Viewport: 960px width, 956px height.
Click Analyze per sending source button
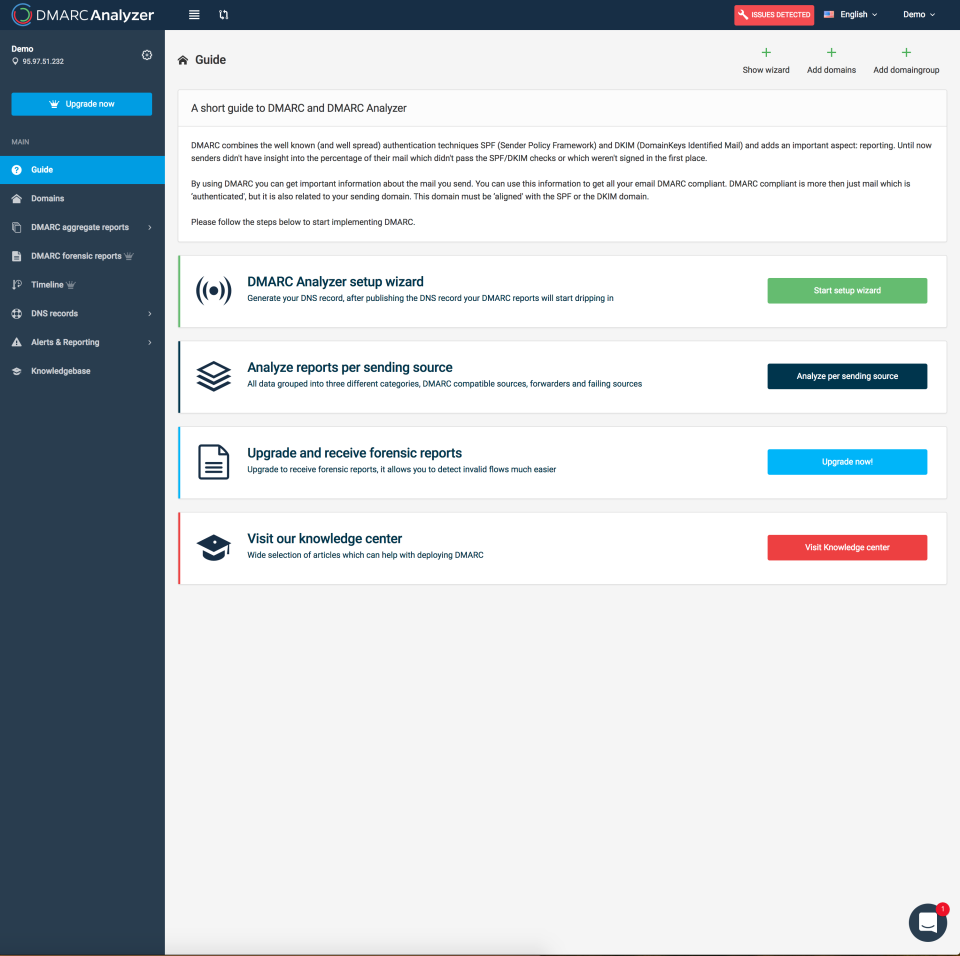(x=847, y=376)
